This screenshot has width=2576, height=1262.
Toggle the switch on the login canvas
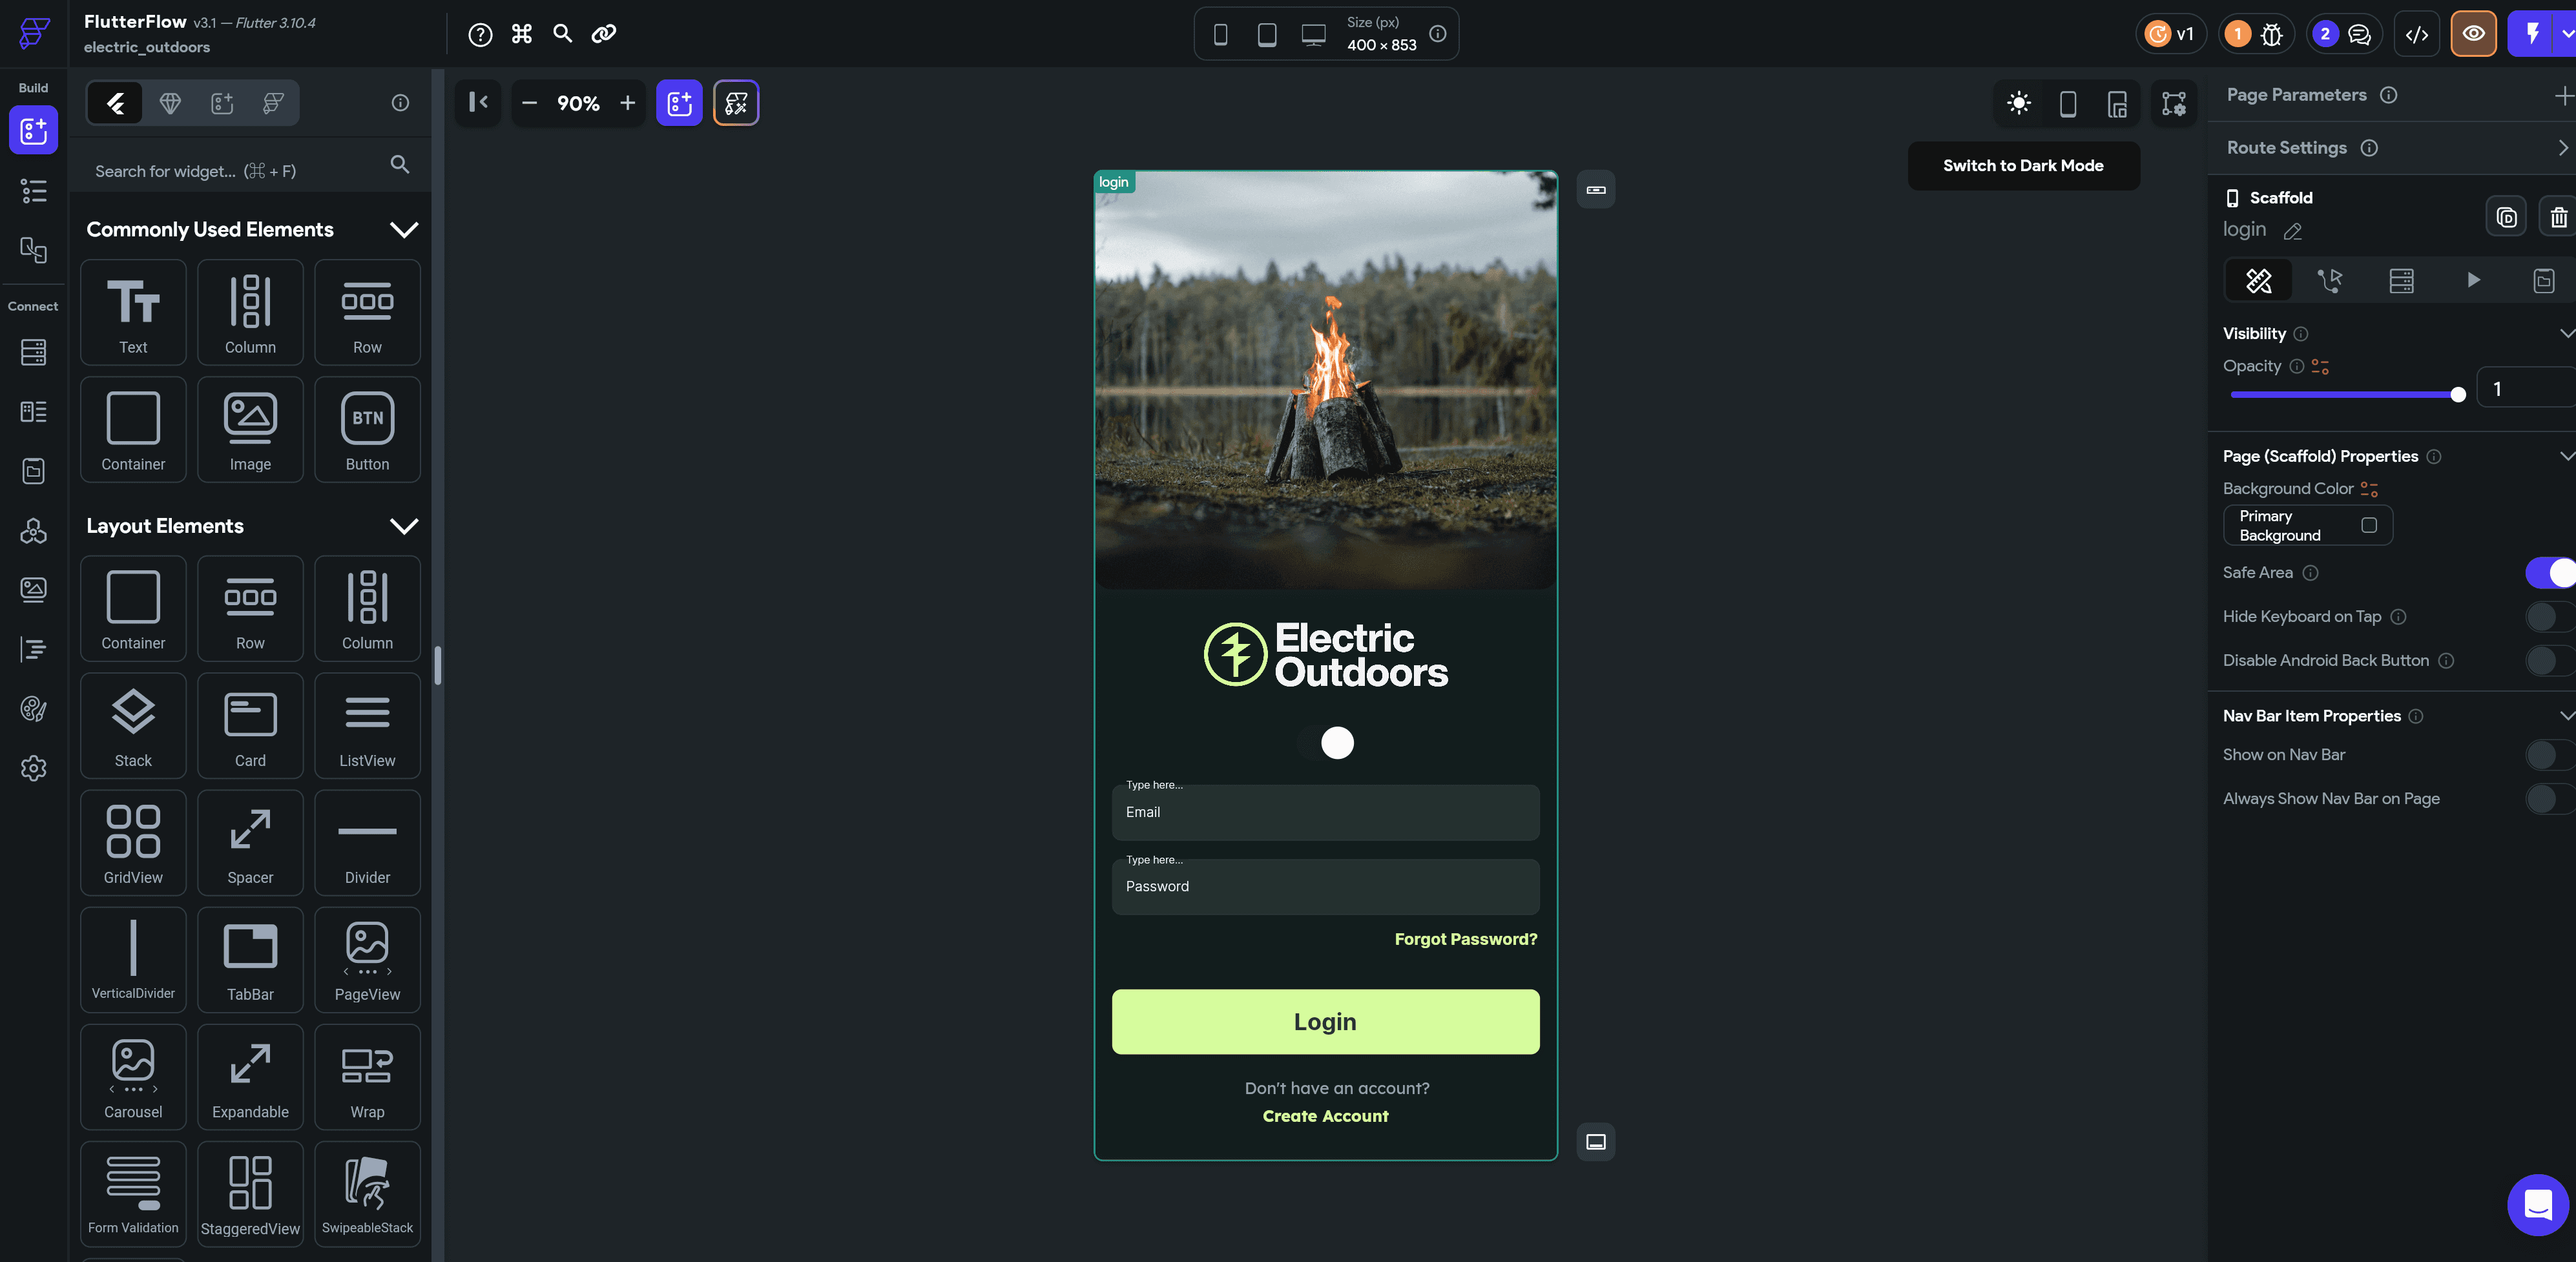pyautogui.click(x=1326, y=743)
